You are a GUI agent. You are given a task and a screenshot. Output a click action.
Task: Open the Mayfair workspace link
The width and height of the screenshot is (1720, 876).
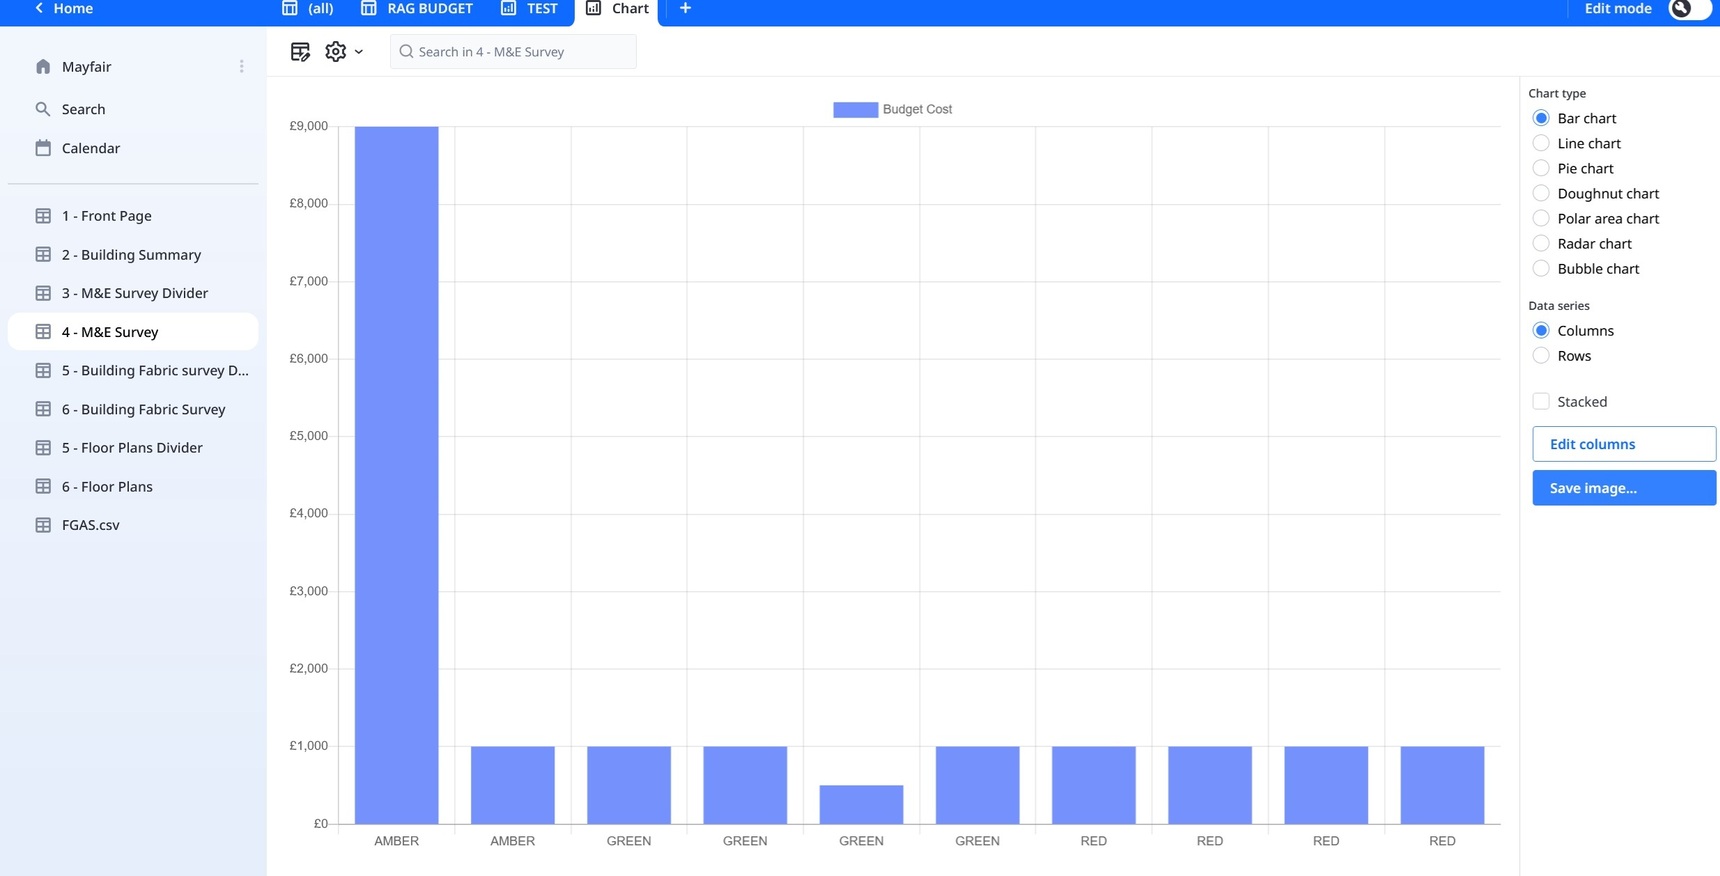86,67
